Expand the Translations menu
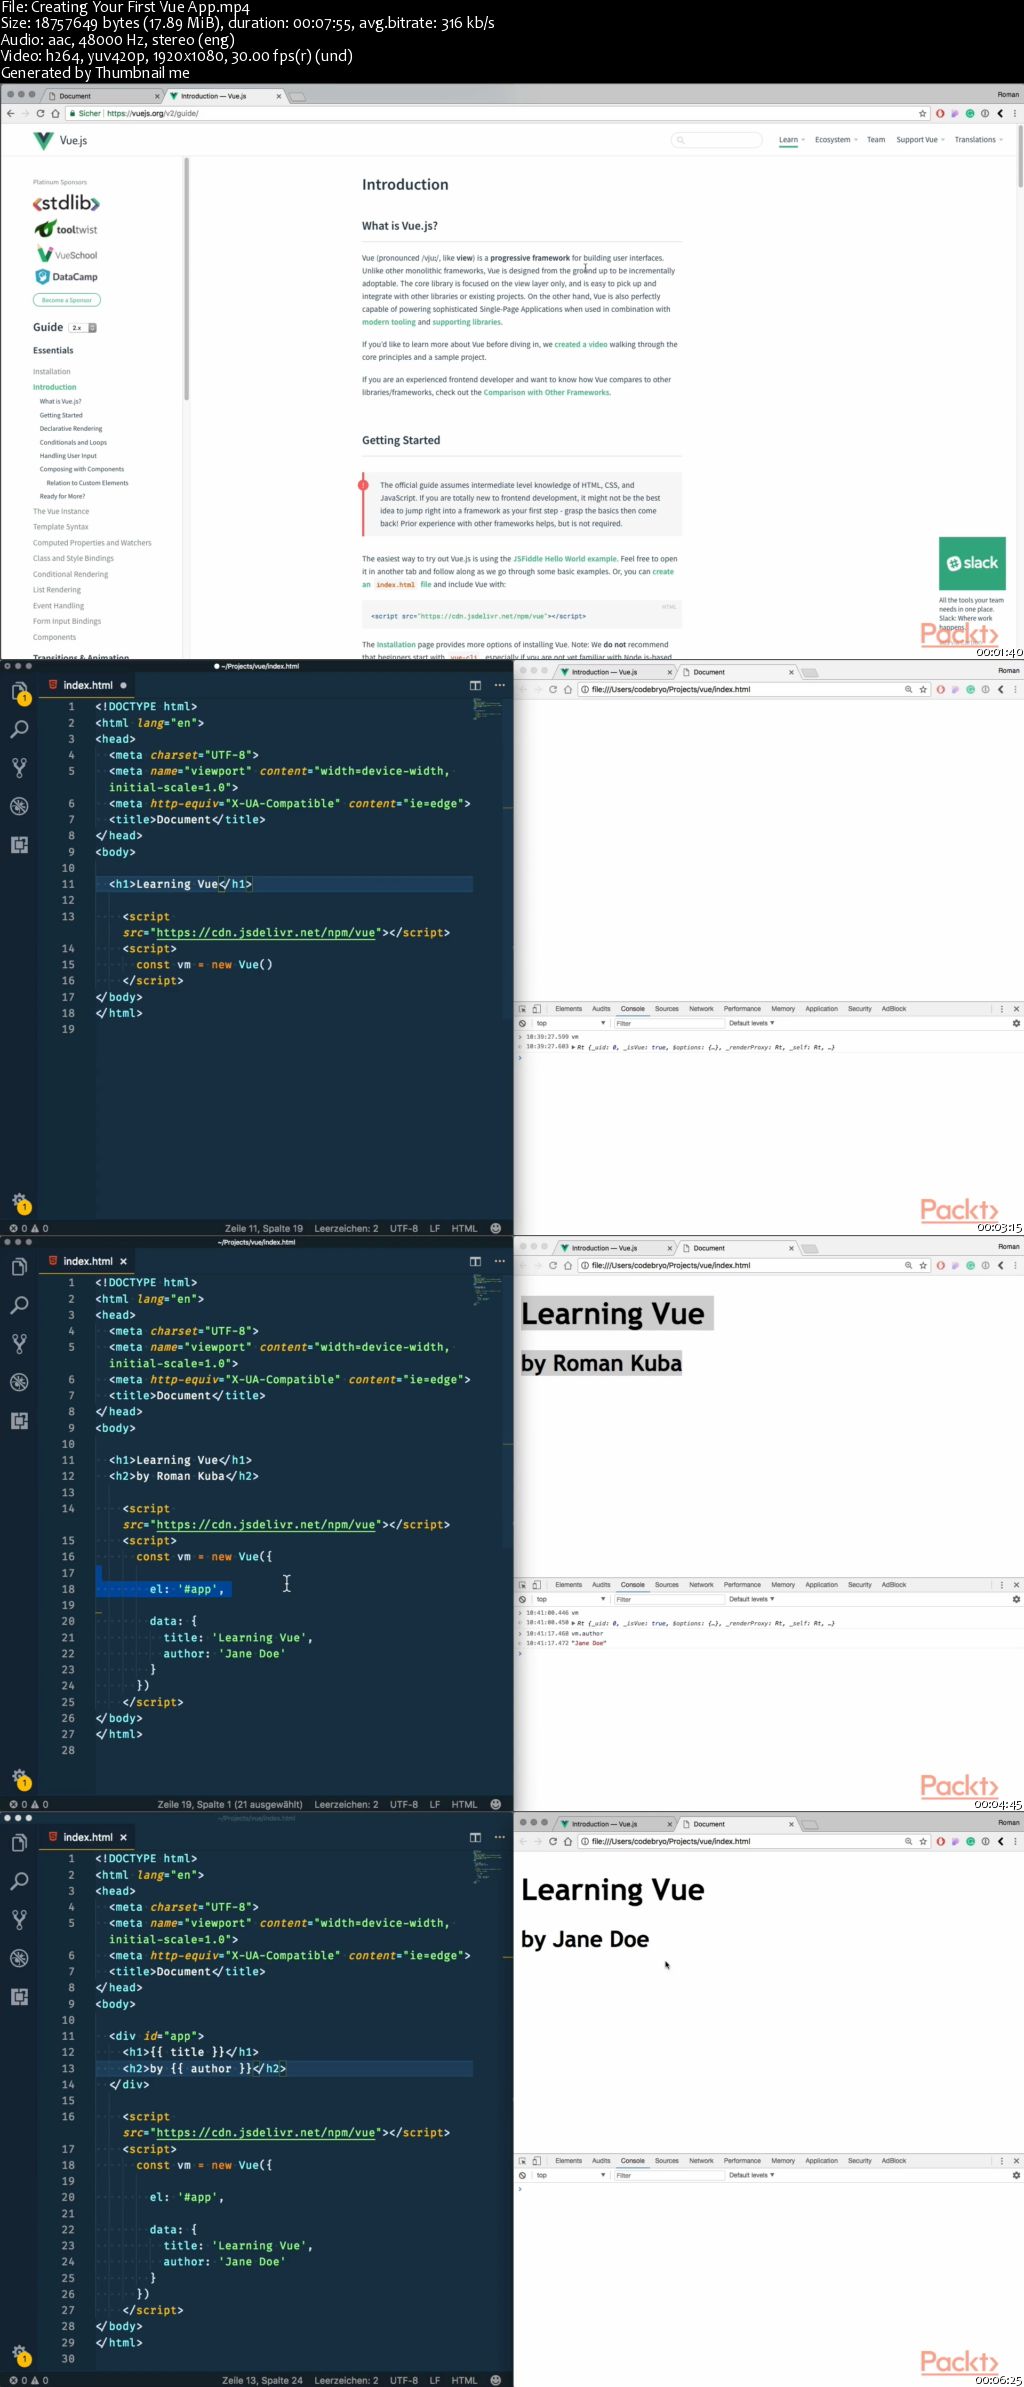This screenshot has width=1024, height=2387. click(978, 140)
